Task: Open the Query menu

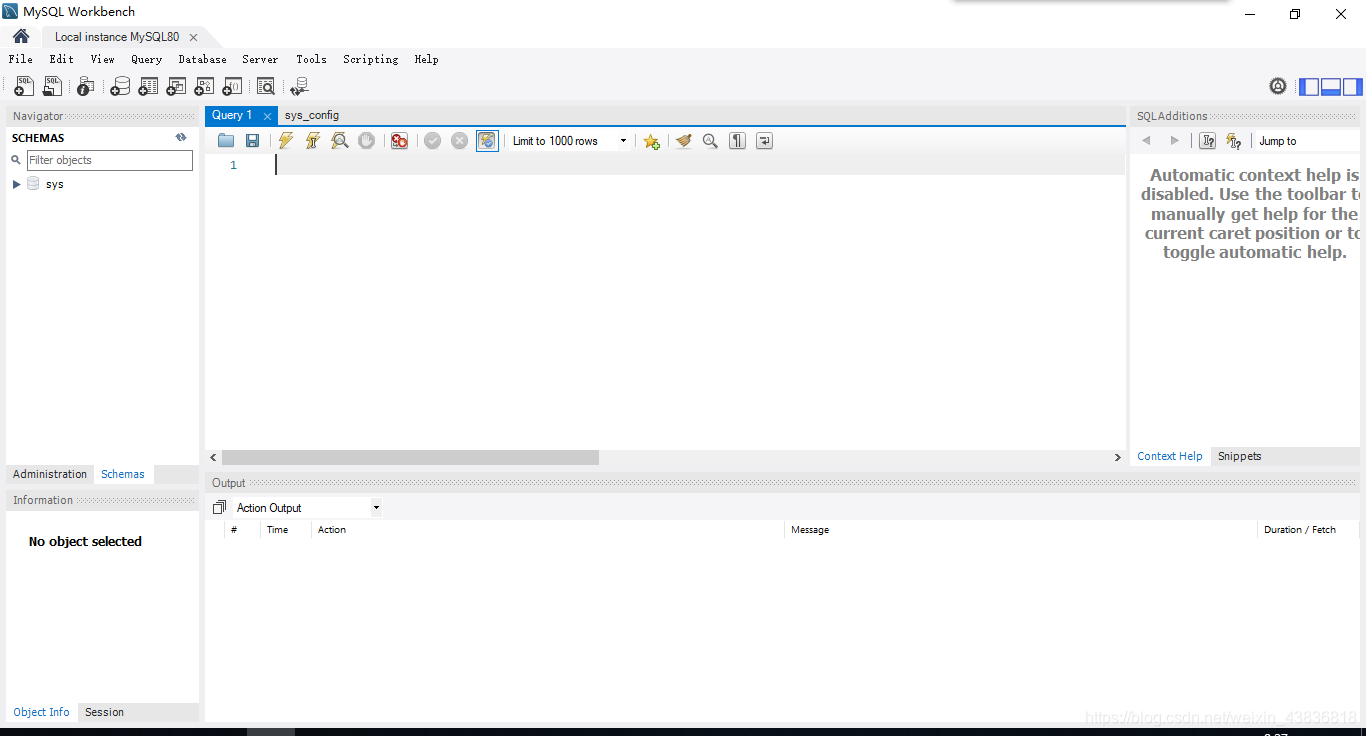Action: (x=146, y=59)
